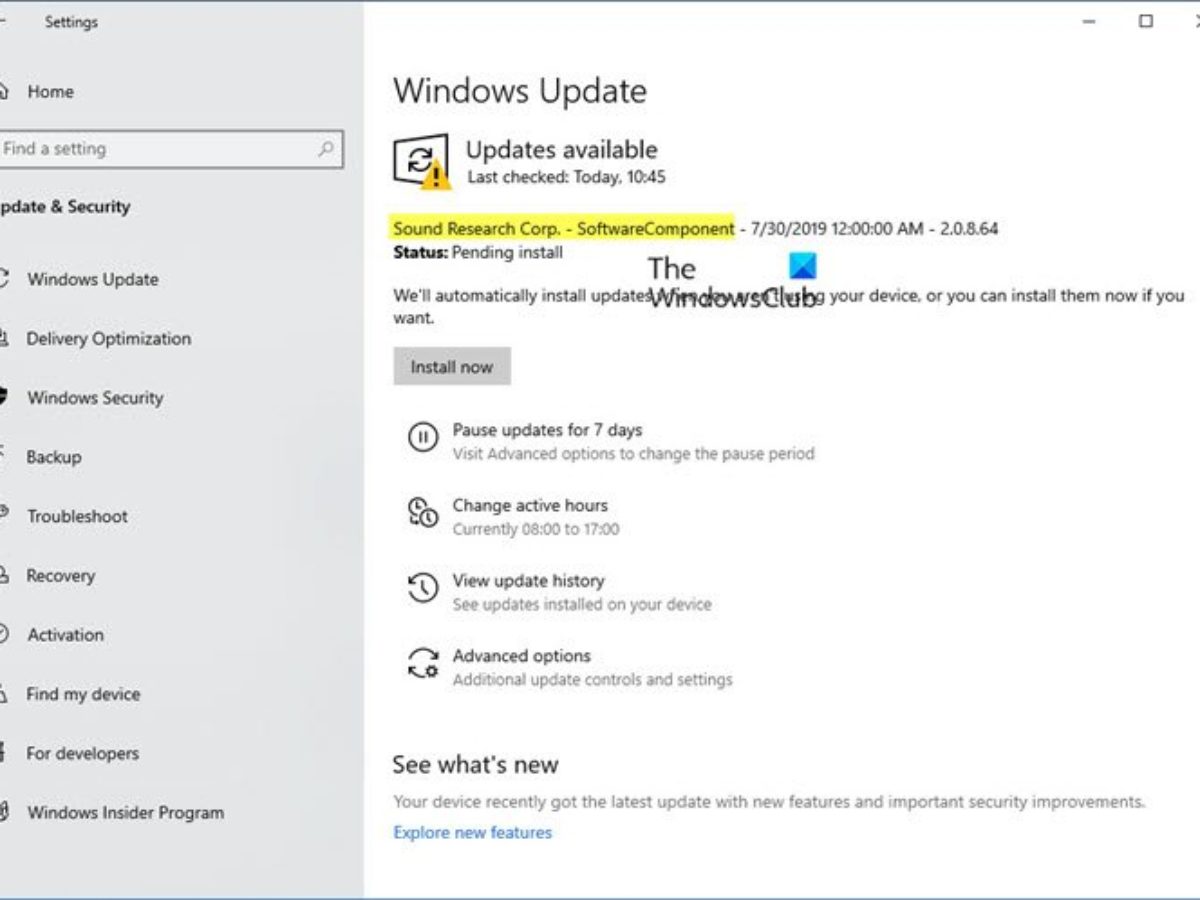Viewport: 1200px width, 900px height.
Task: Click the See what's new heading
Action: (x=475, y=765)
